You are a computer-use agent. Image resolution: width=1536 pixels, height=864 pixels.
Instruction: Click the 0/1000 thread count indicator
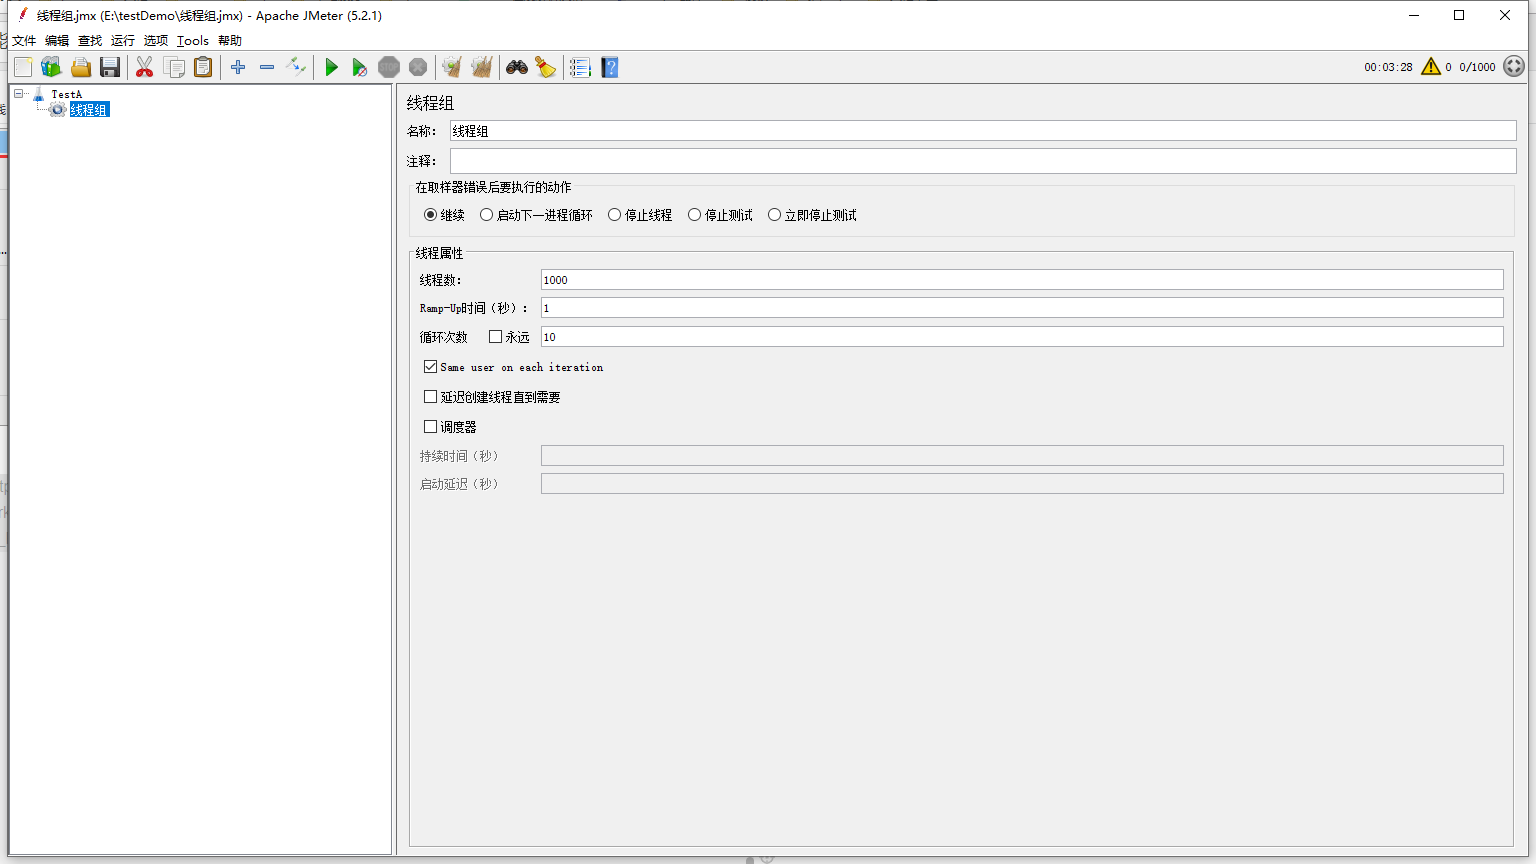coord(1477,67)
